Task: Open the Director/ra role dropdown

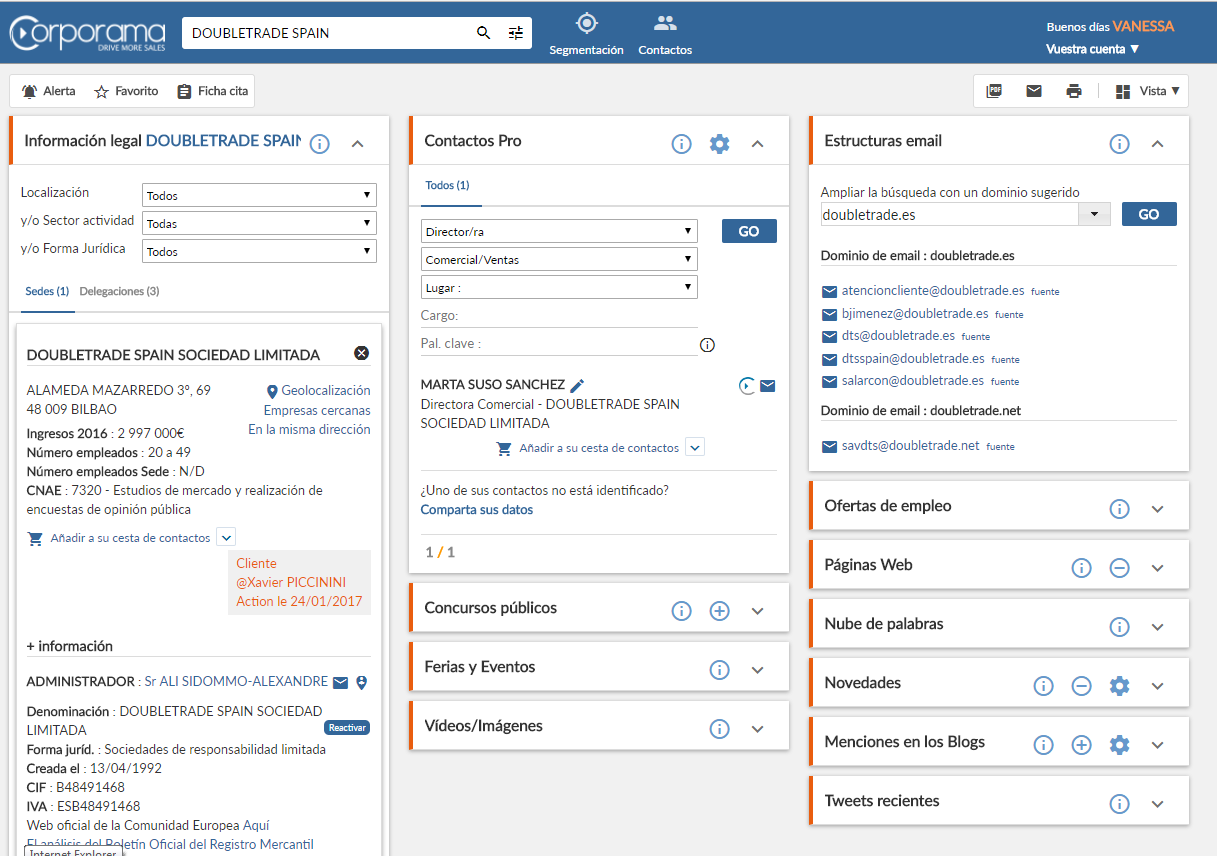Action: pyautogui.click(x=559, y=231)
